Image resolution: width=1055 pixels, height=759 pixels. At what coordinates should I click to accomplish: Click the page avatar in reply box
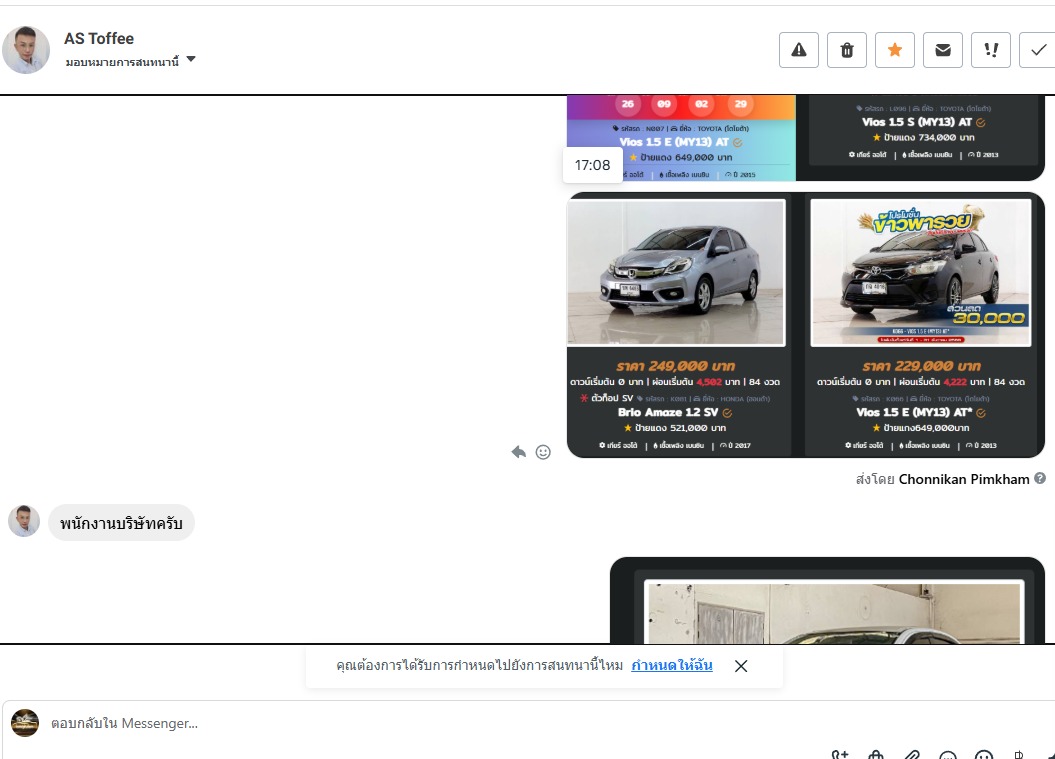tap(25, 723)
